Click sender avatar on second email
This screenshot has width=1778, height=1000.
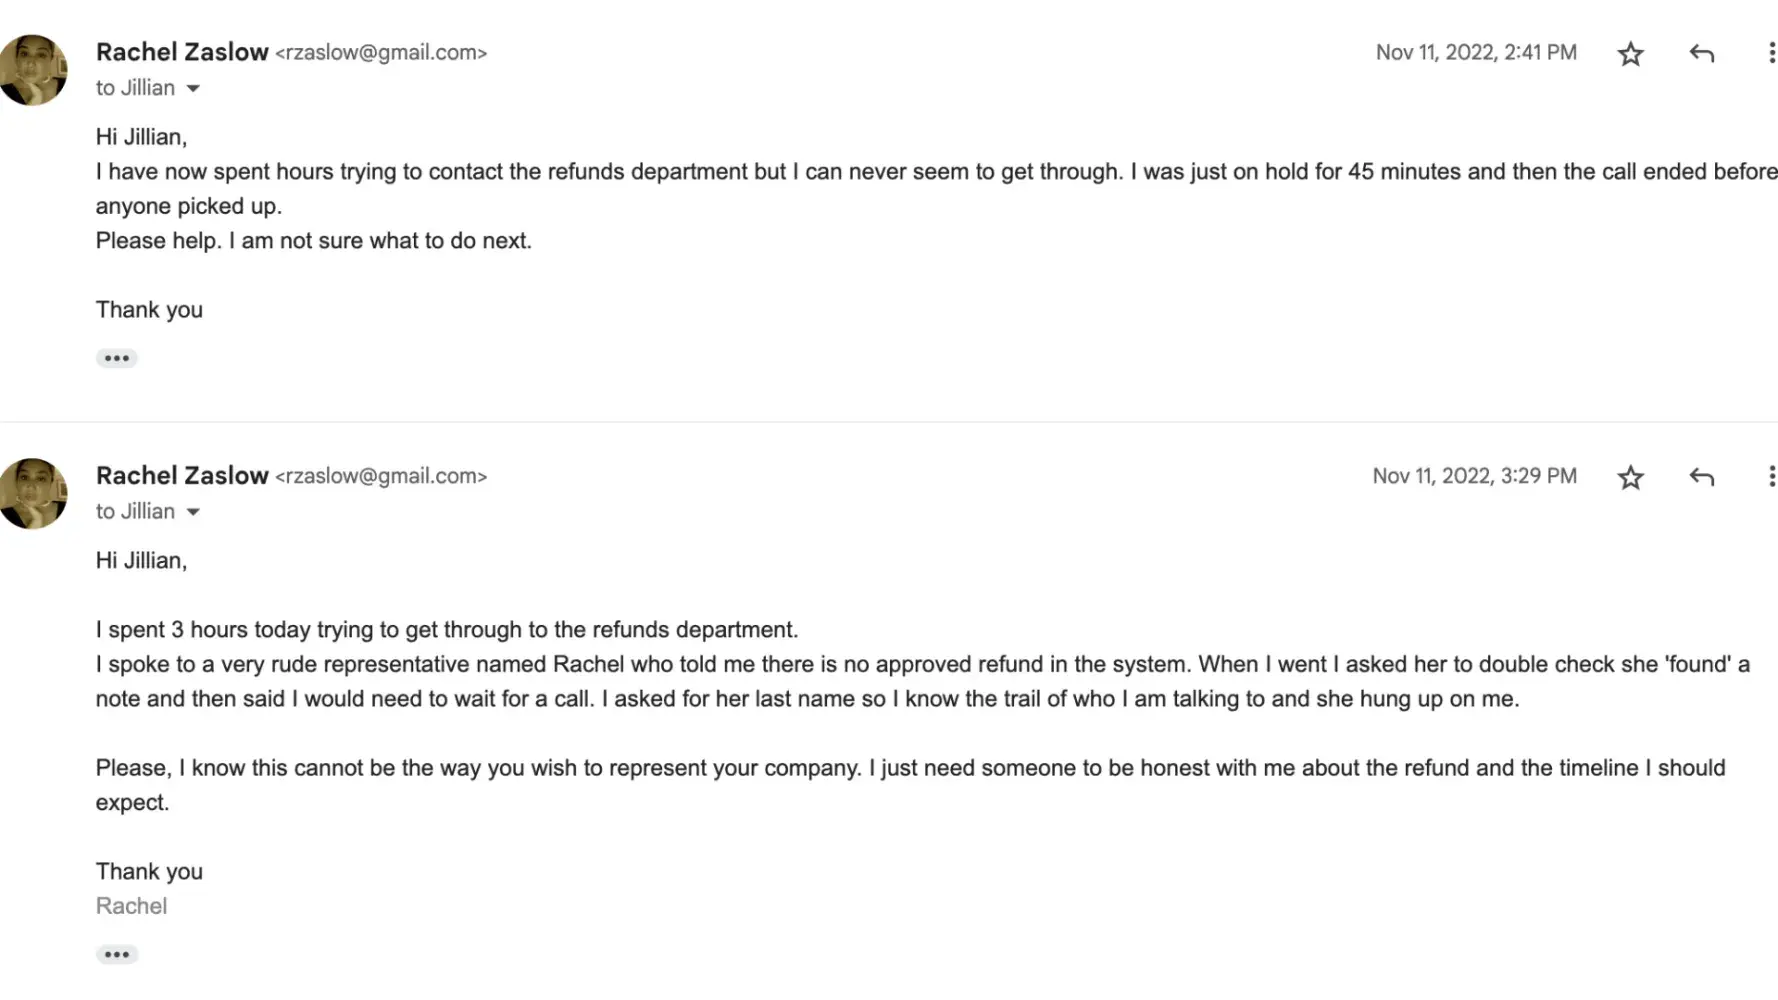pos(33,494)
